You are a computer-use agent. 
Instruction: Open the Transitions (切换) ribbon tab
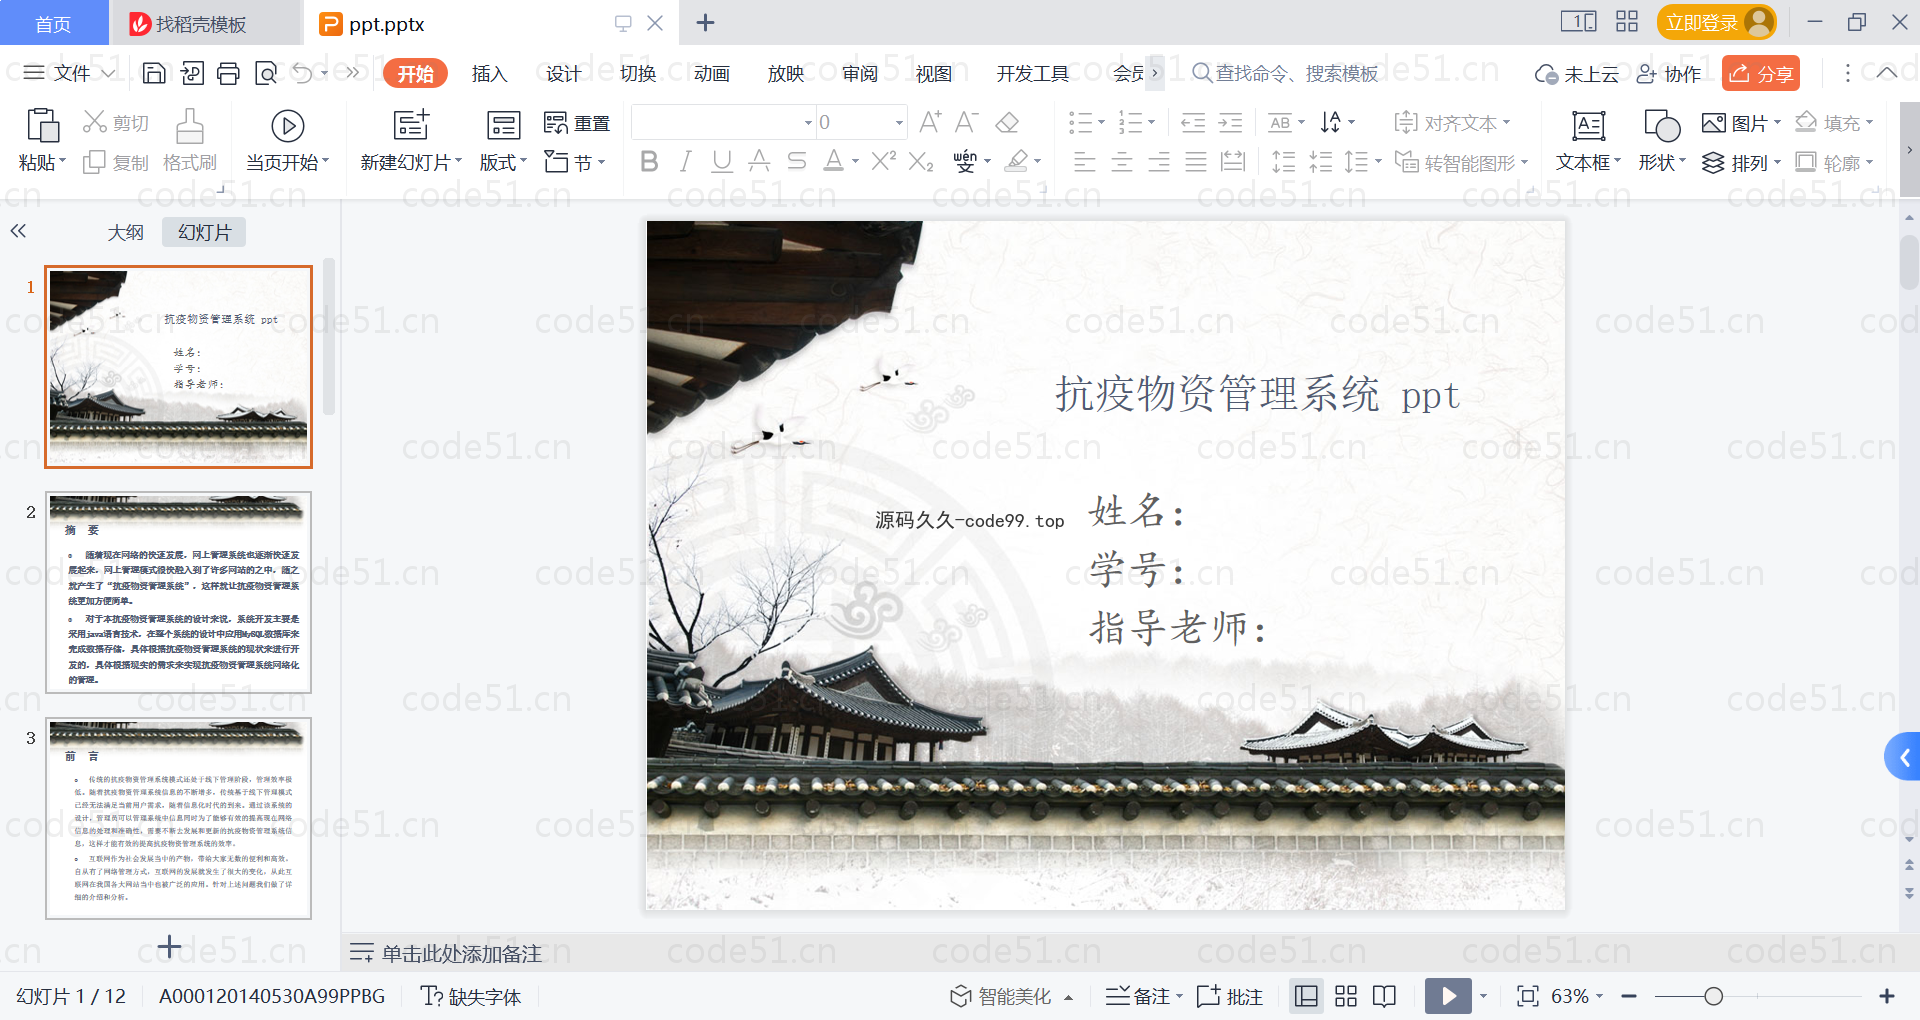[x=637, y=73]
